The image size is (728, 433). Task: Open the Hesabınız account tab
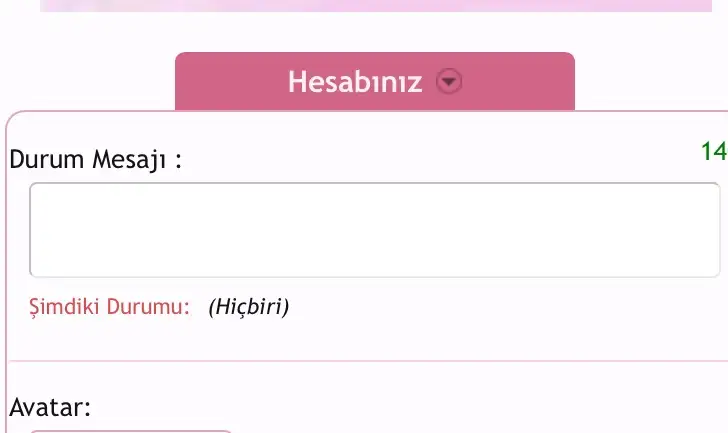click(375, 81)
